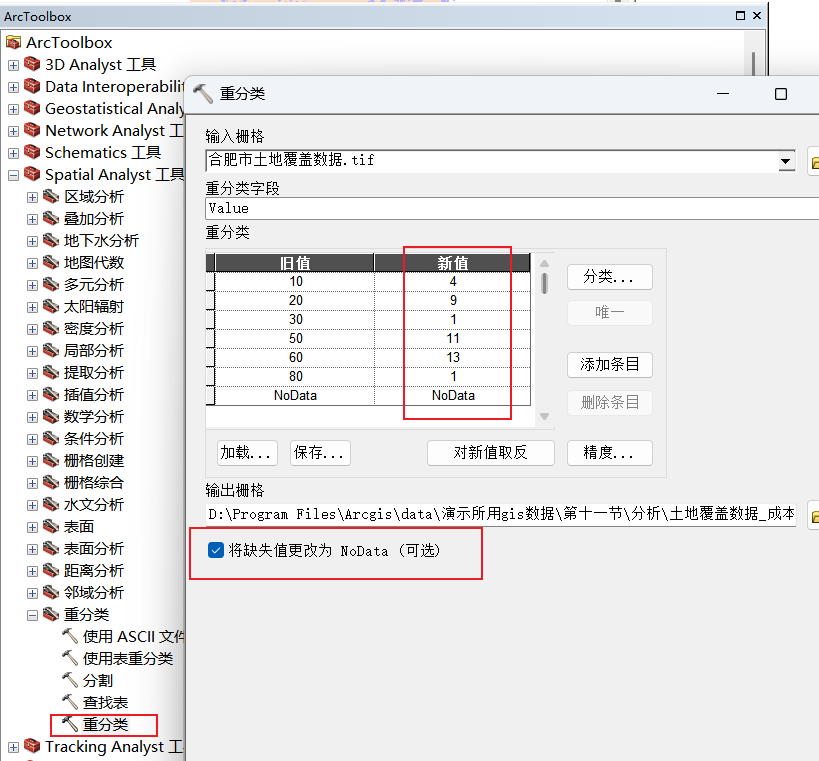Click the 地图代数 toolset icon

pos(51,262)
